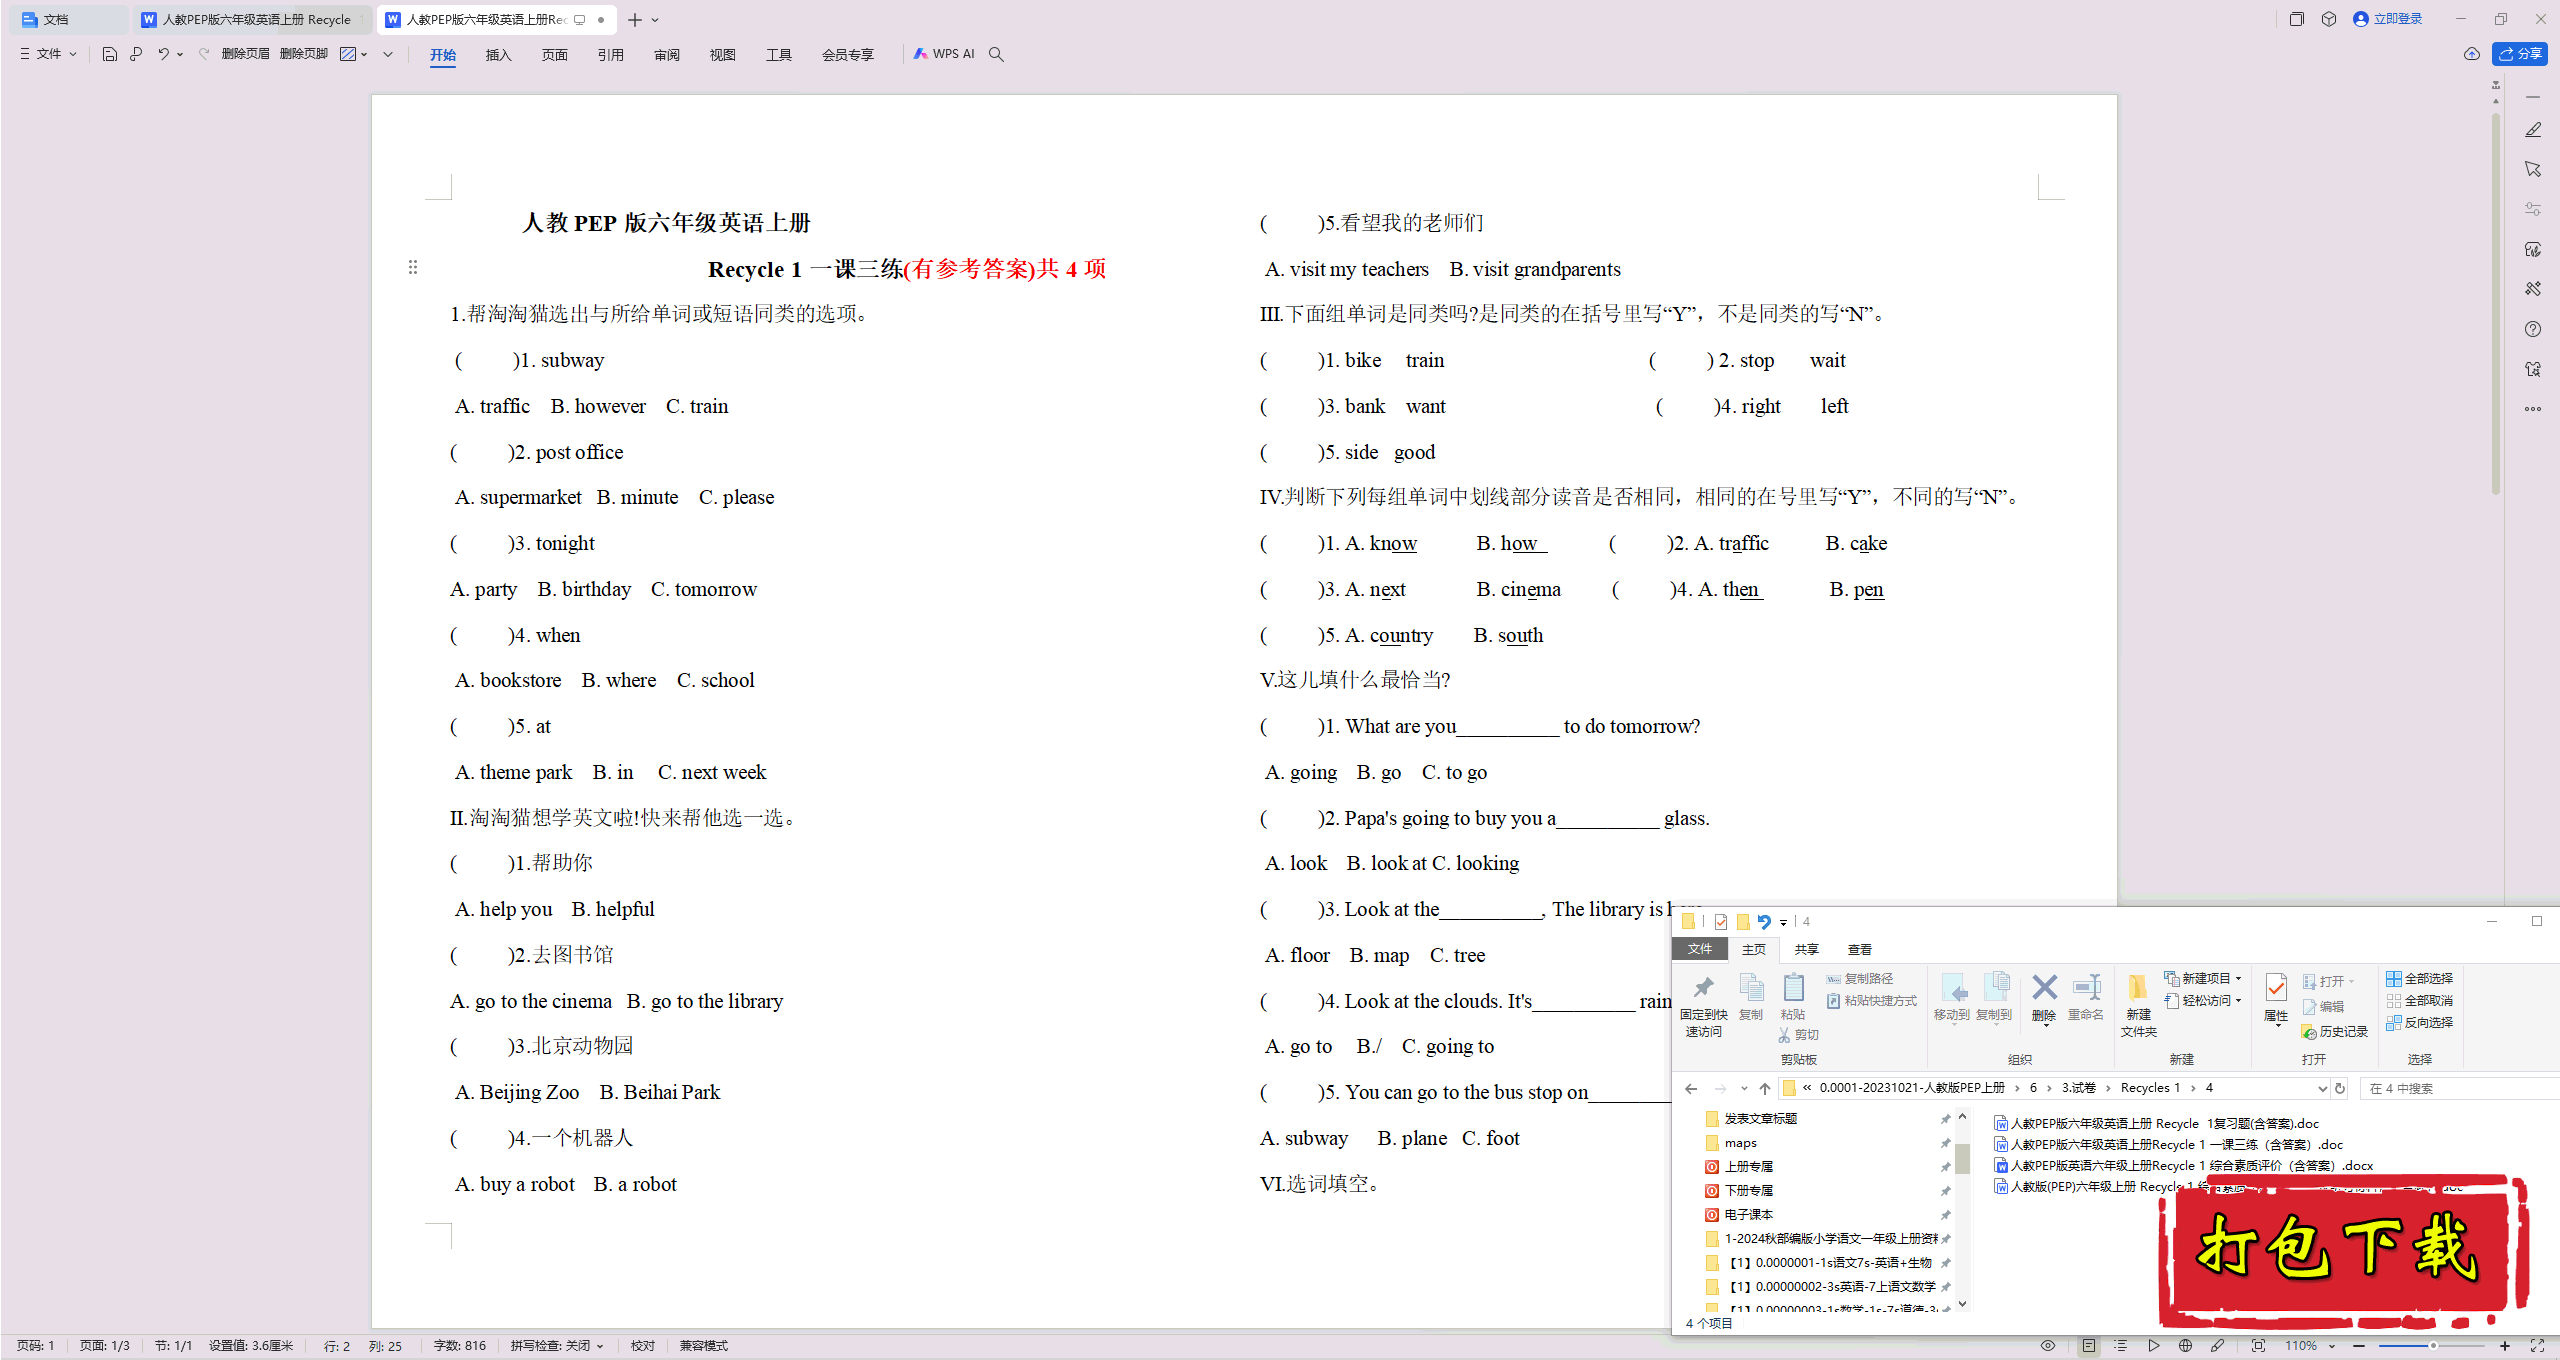Click the fullscreen icon in status bar

(x=2537, y=1346)
